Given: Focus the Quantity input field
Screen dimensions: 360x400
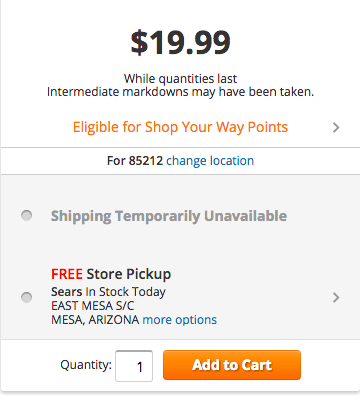Looking at the screenshot, I should tap(134, 366).
